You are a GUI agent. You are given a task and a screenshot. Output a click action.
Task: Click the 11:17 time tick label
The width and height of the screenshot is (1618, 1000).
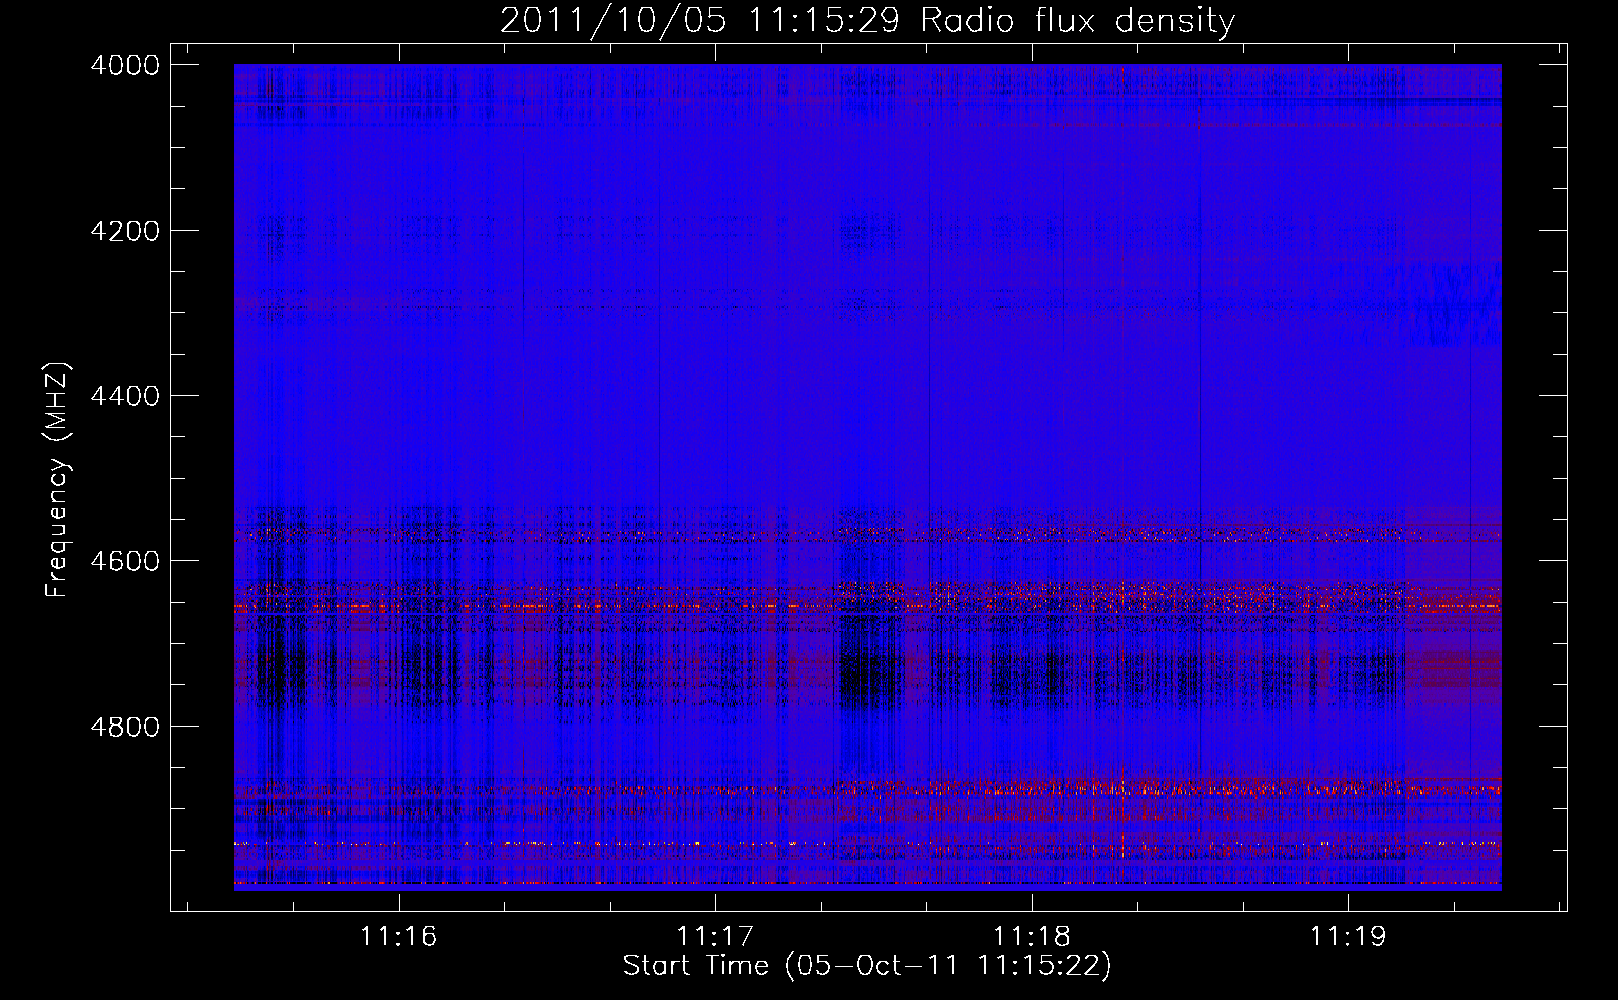(715, 936)
